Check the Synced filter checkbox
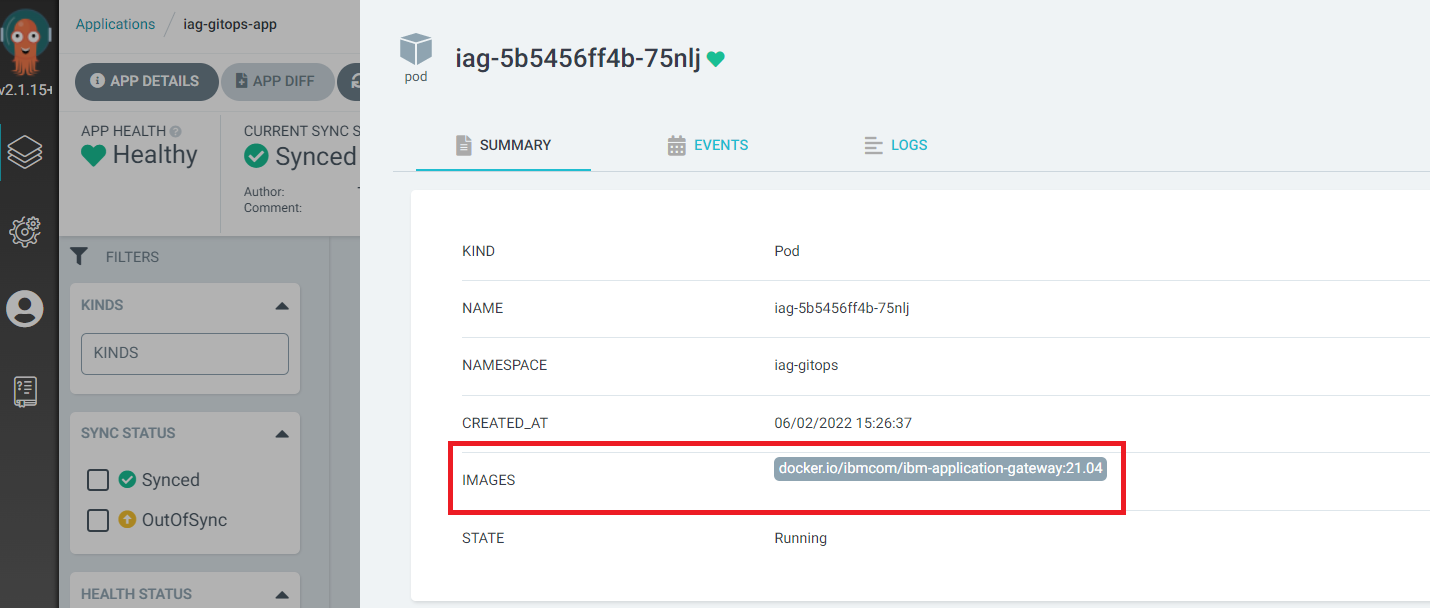 [98, 480]
